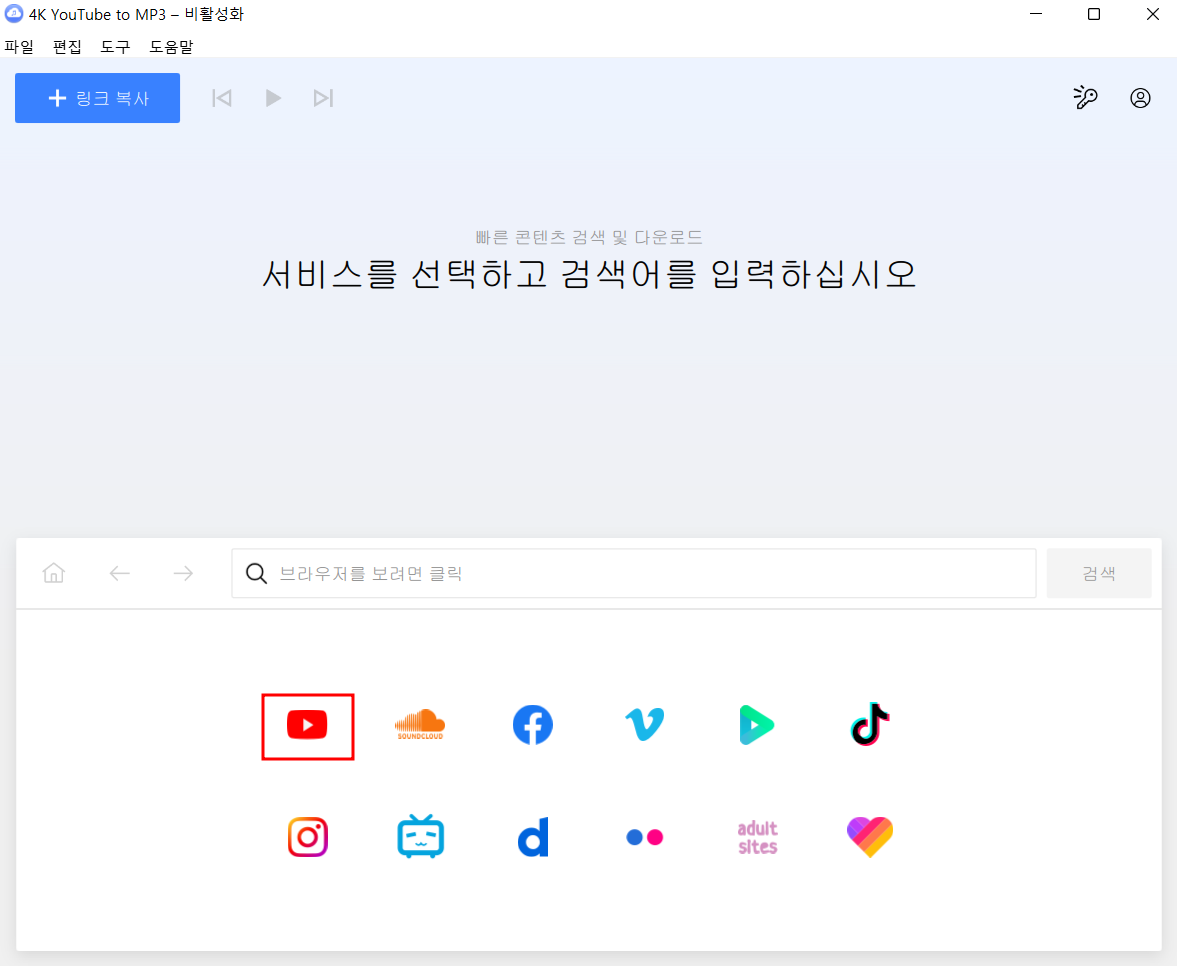This screenshot has height=966, width=1177.
Task: Select the green play-arrow service icon
Action: pyautogui.click(x=757, y=725)
